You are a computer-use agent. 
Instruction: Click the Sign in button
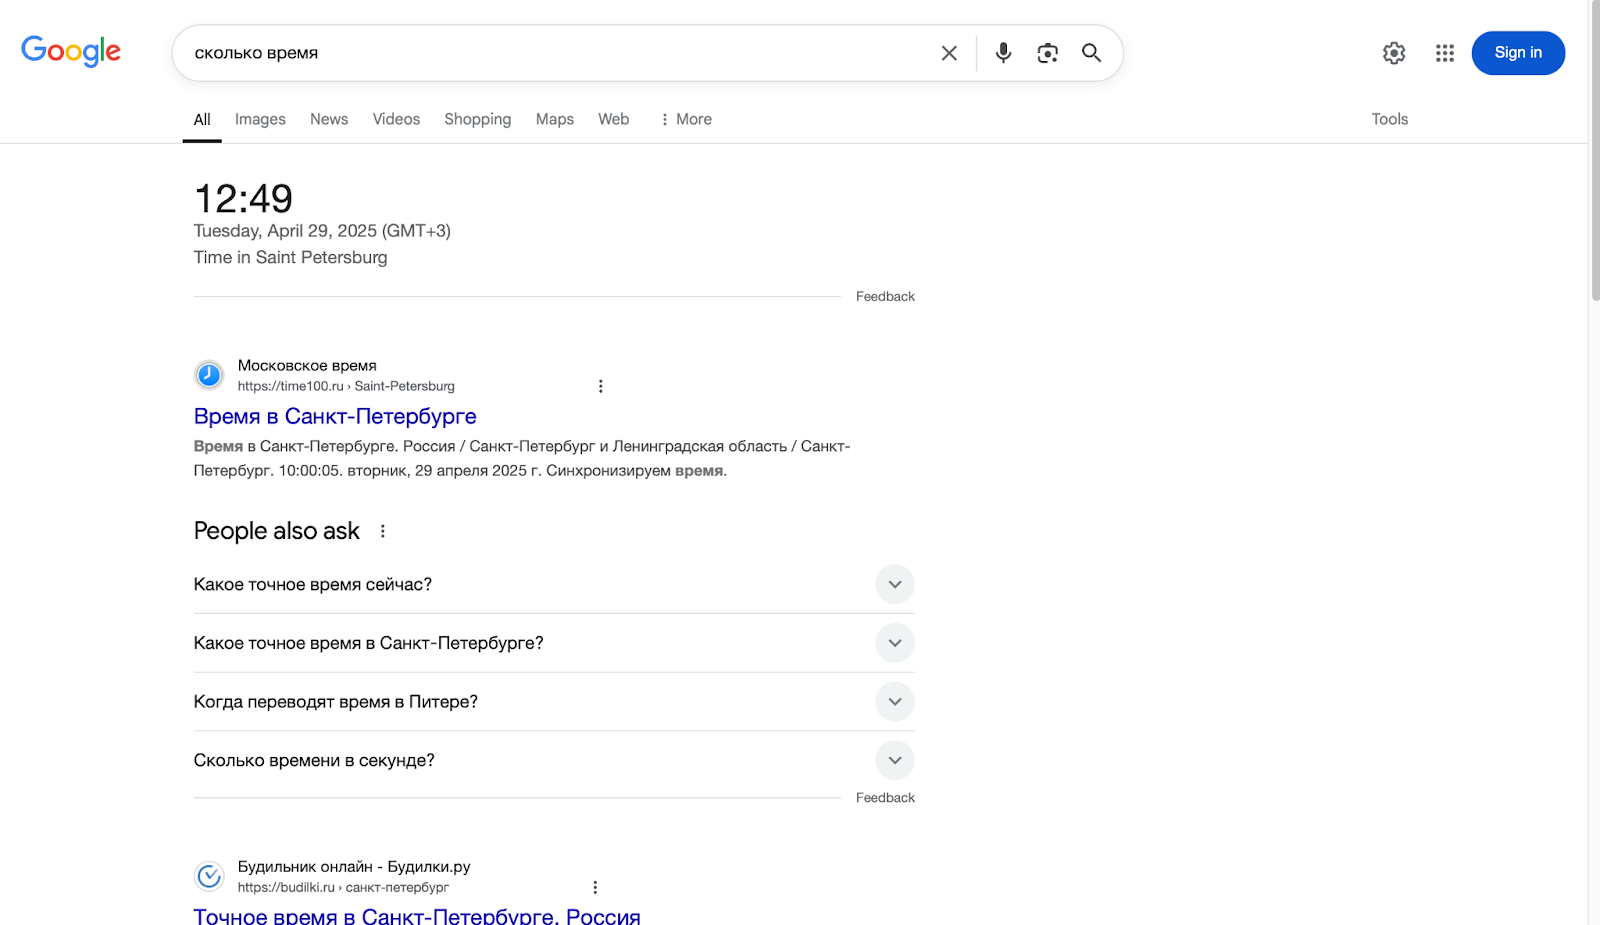click(x=1517, y=53)
